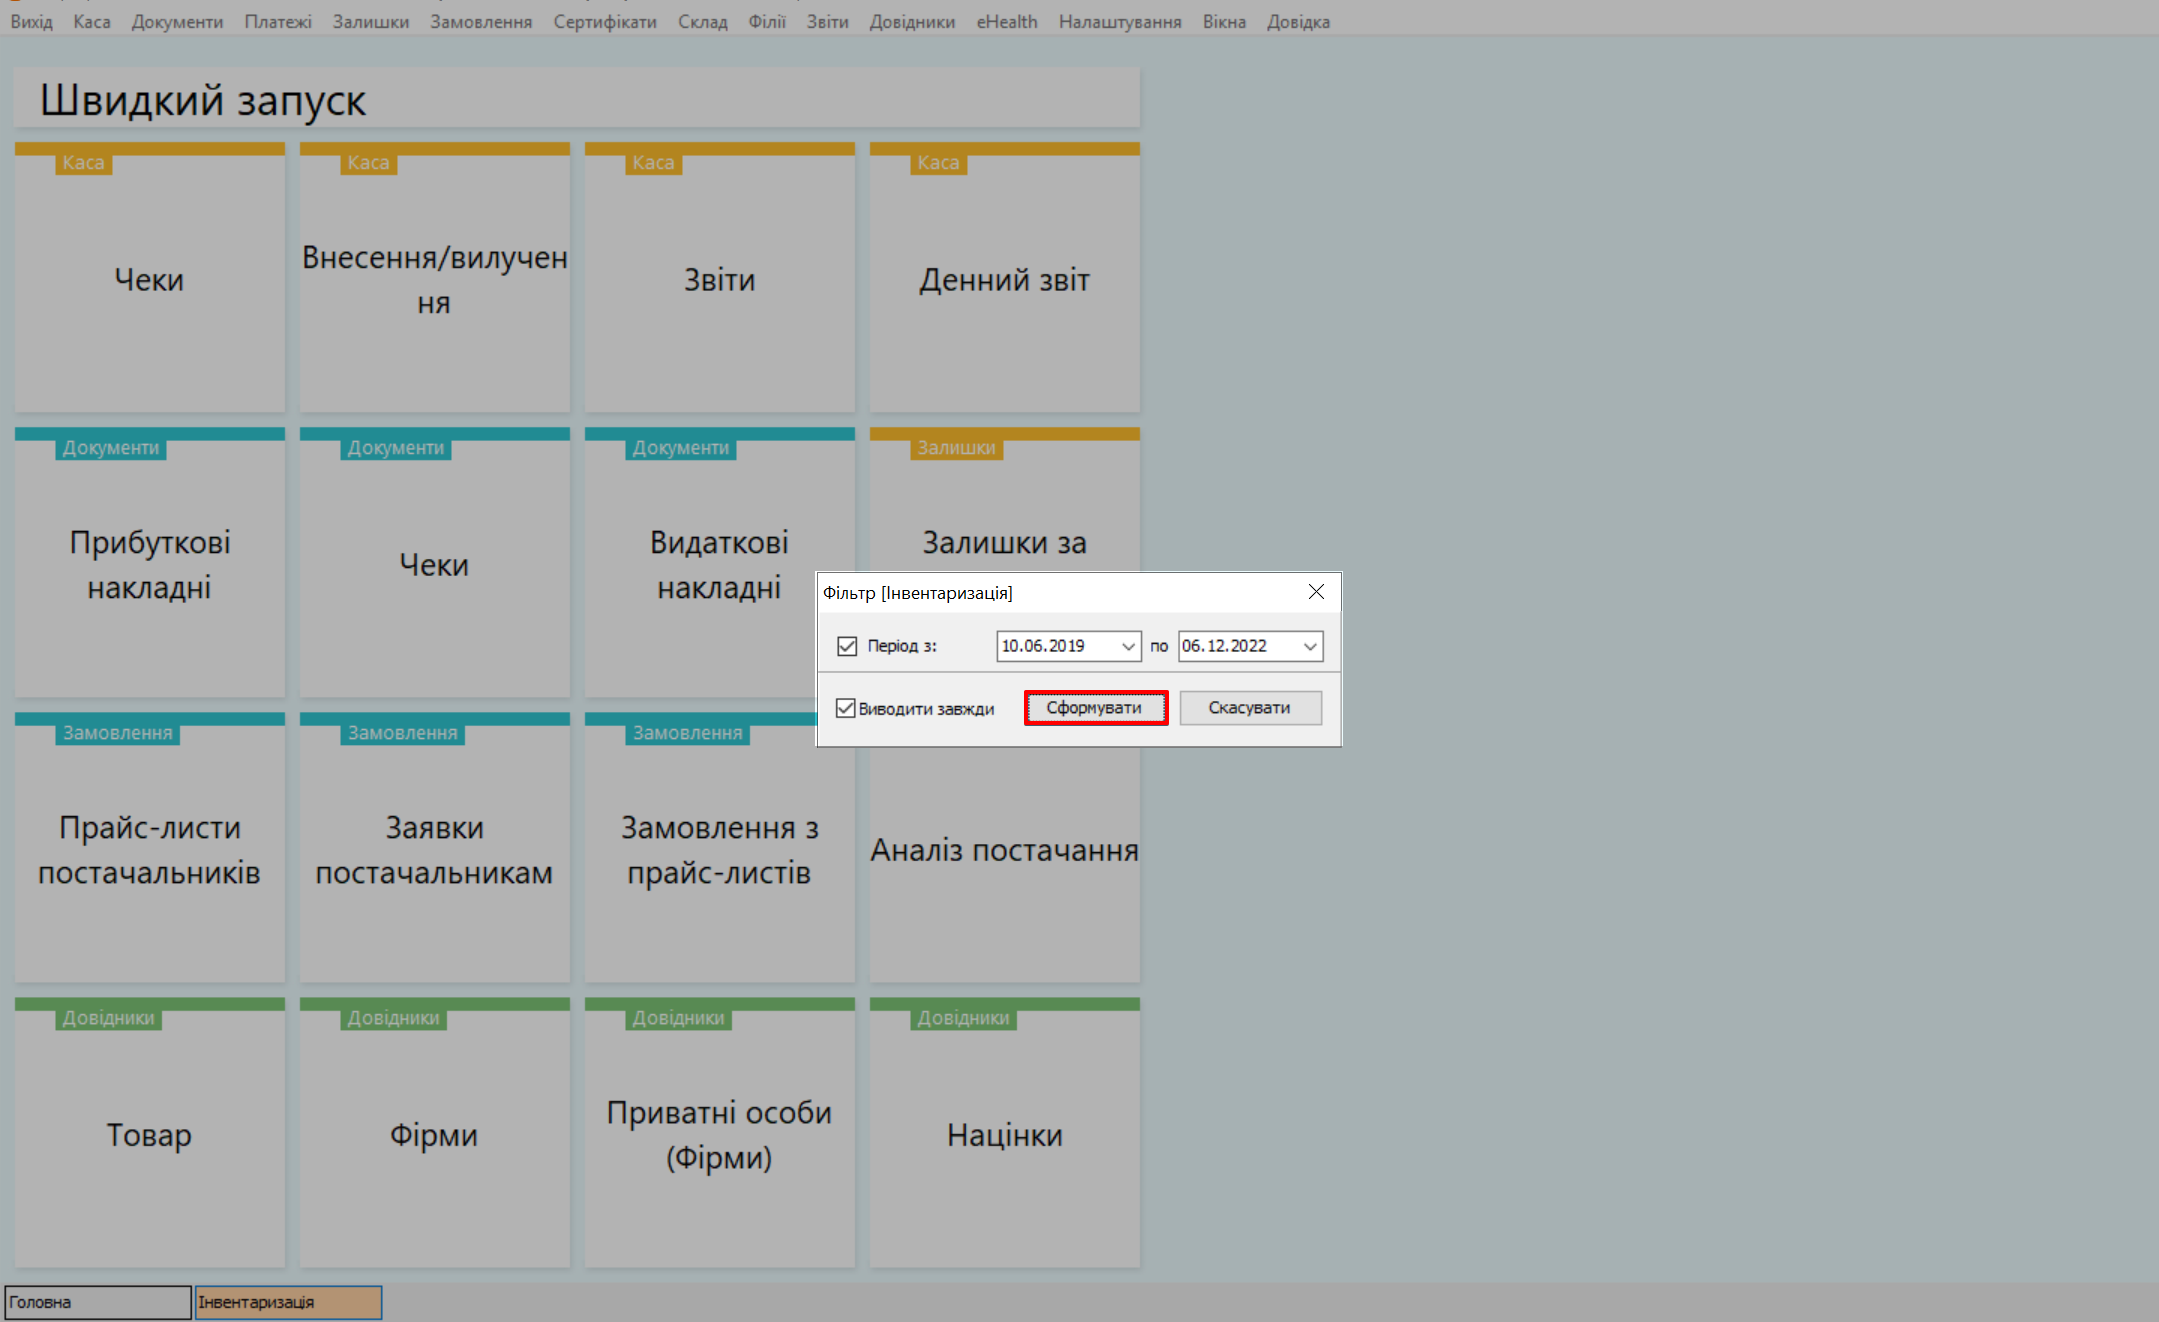Open the Націнки tile

pos(1004,1135)
